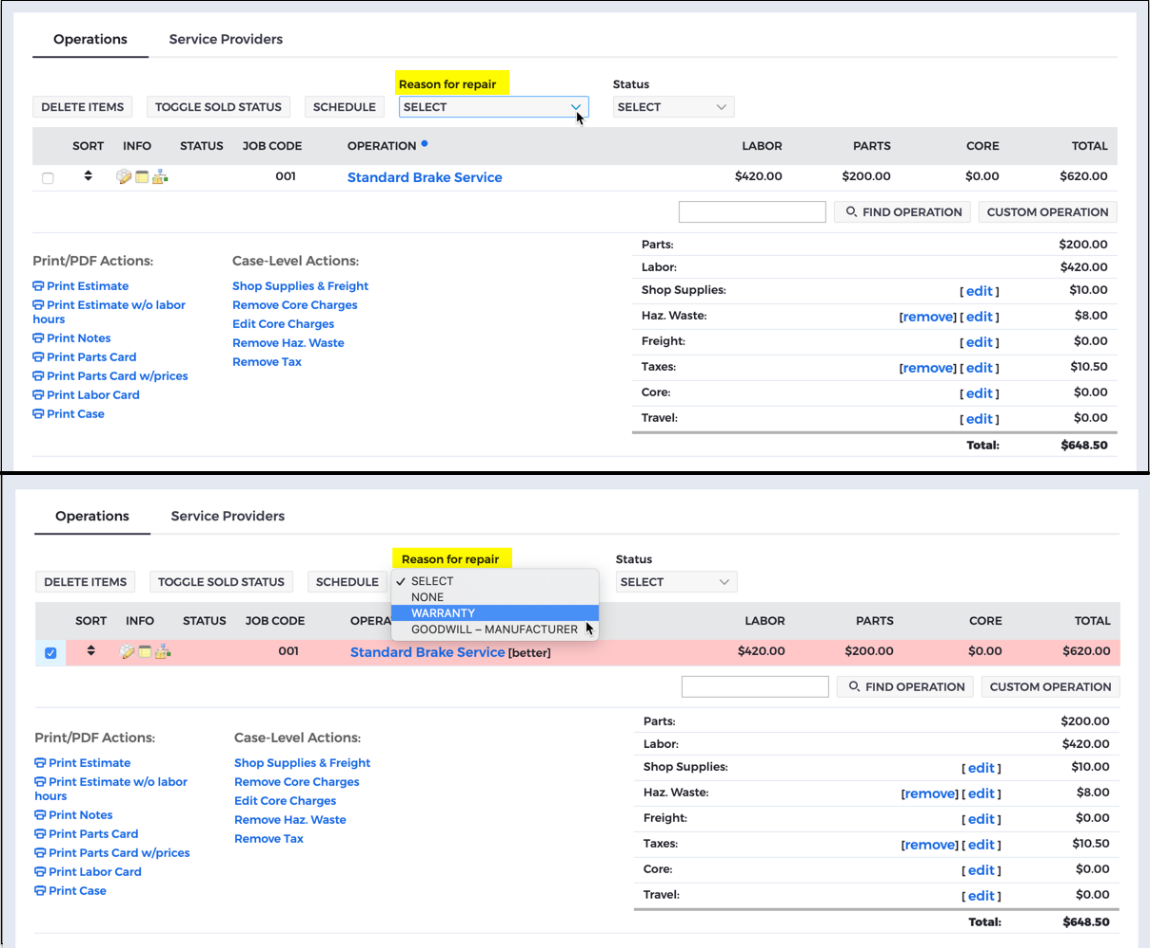
Task: Click printer icon beside Print Parts Card w/prices, upper panel
Action: click(x=38, y=376)
